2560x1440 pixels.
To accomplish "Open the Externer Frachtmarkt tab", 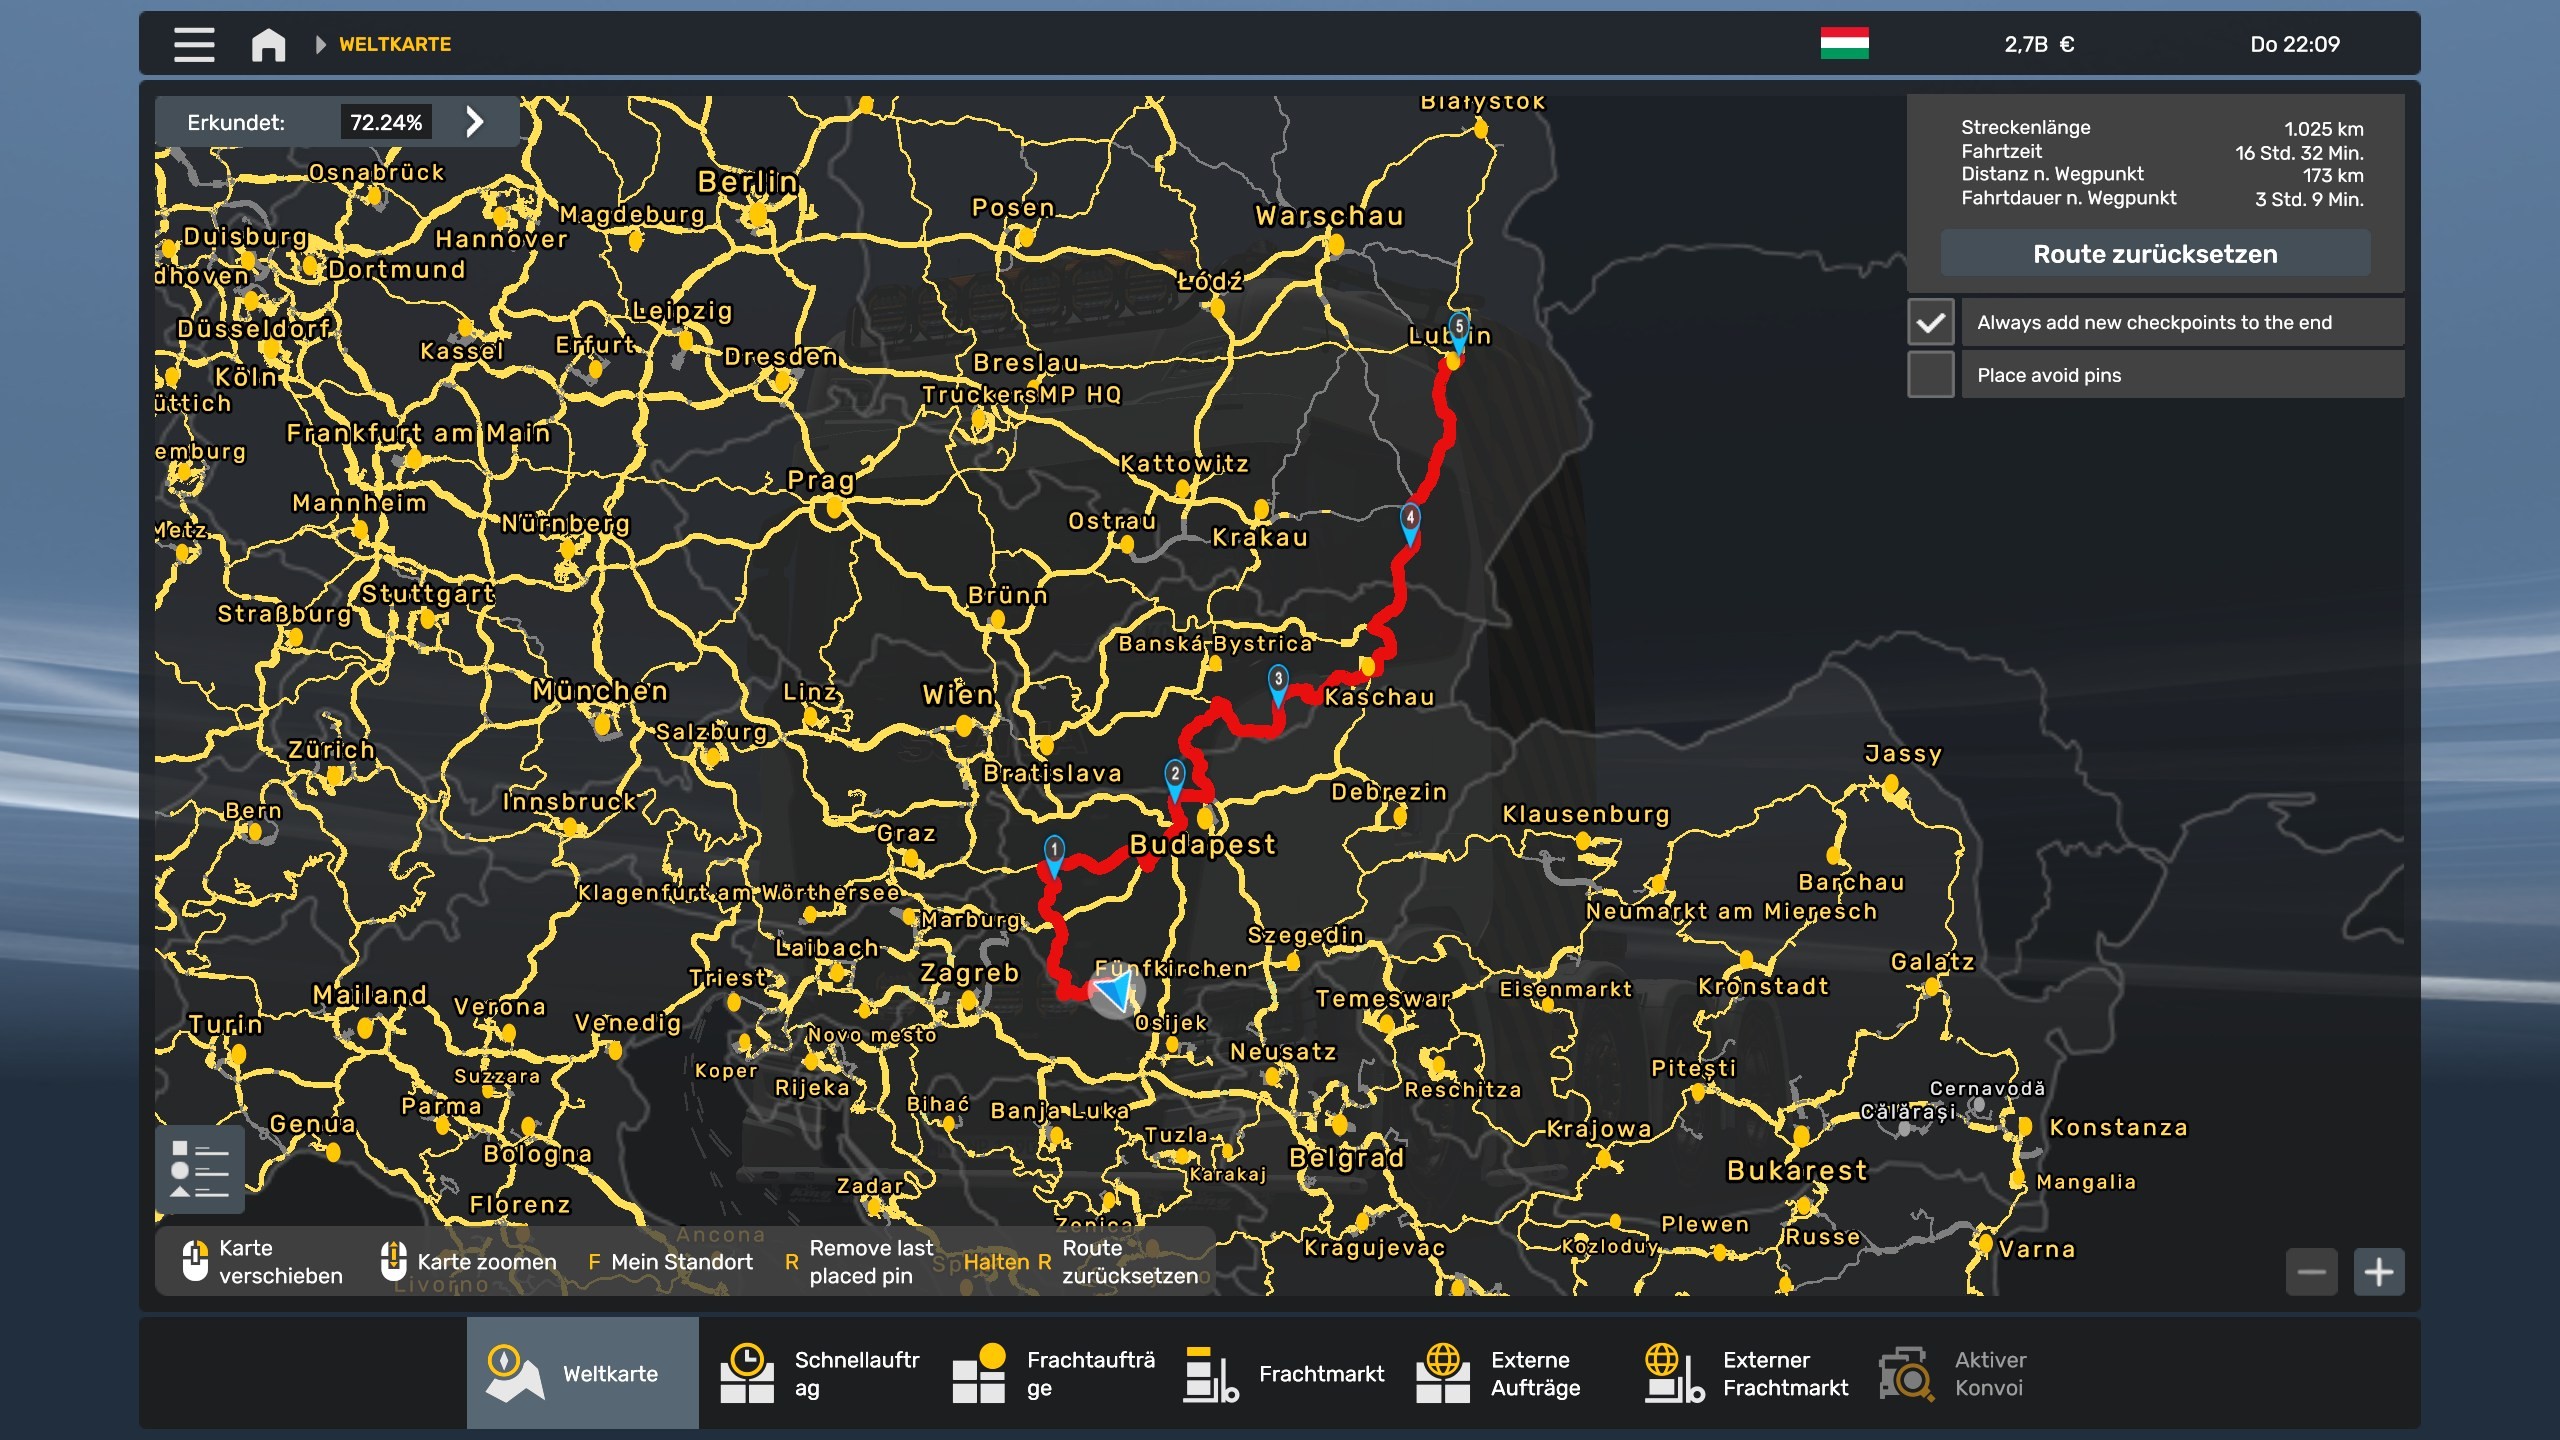I will tap(1744, 1373).
